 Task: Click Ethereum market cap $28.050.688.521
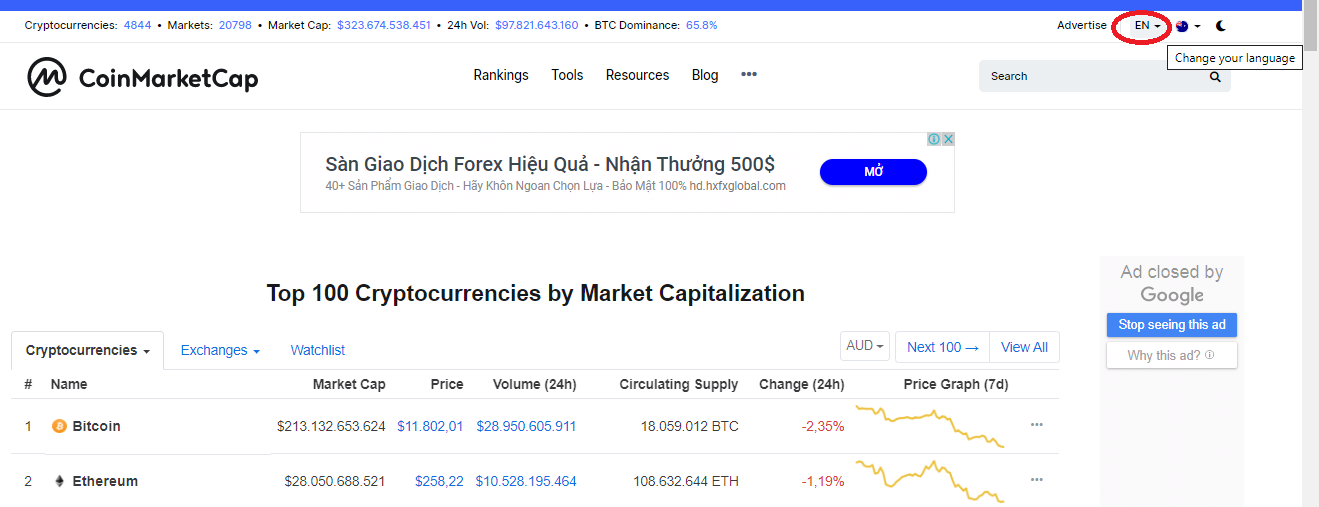pyautogui.click(x=335, y=481)
